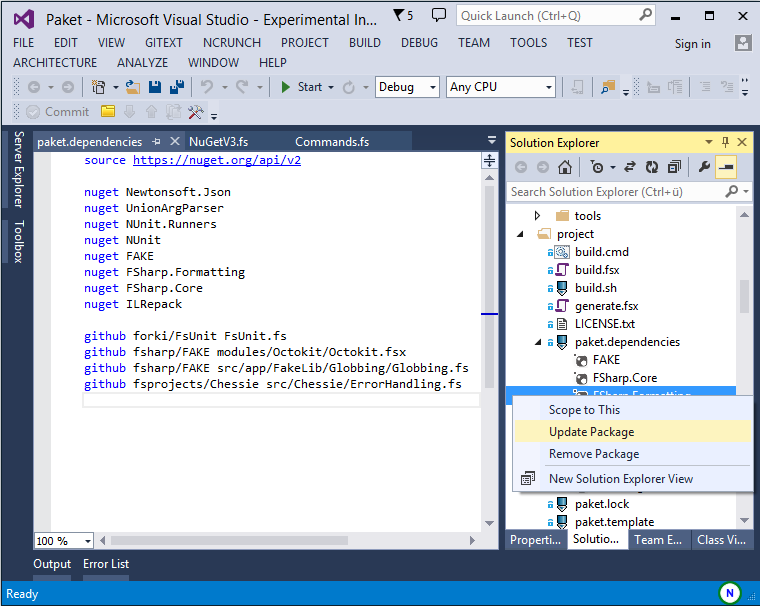
Task: Open the Team Explorer tab
Action: pos(658,540)
